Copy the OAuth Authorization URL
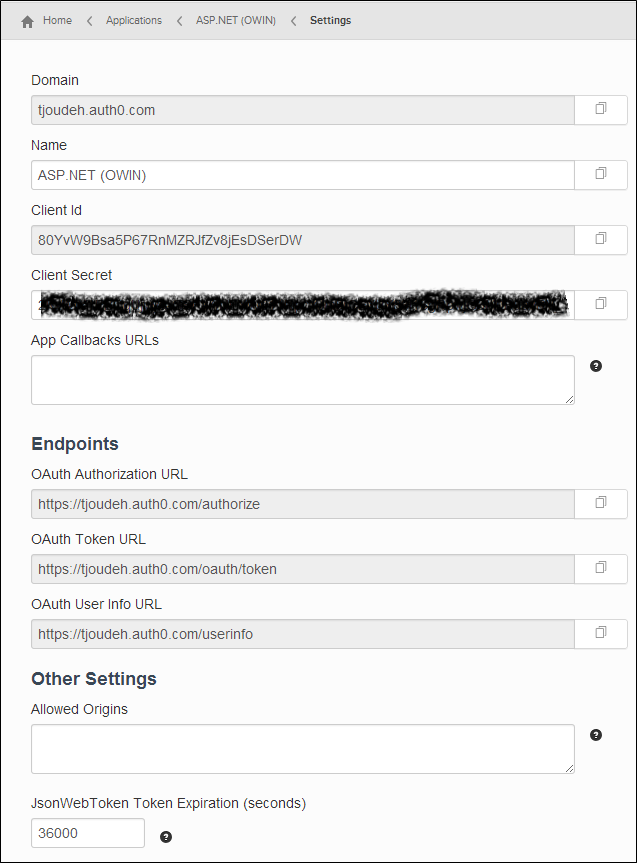 601,504
